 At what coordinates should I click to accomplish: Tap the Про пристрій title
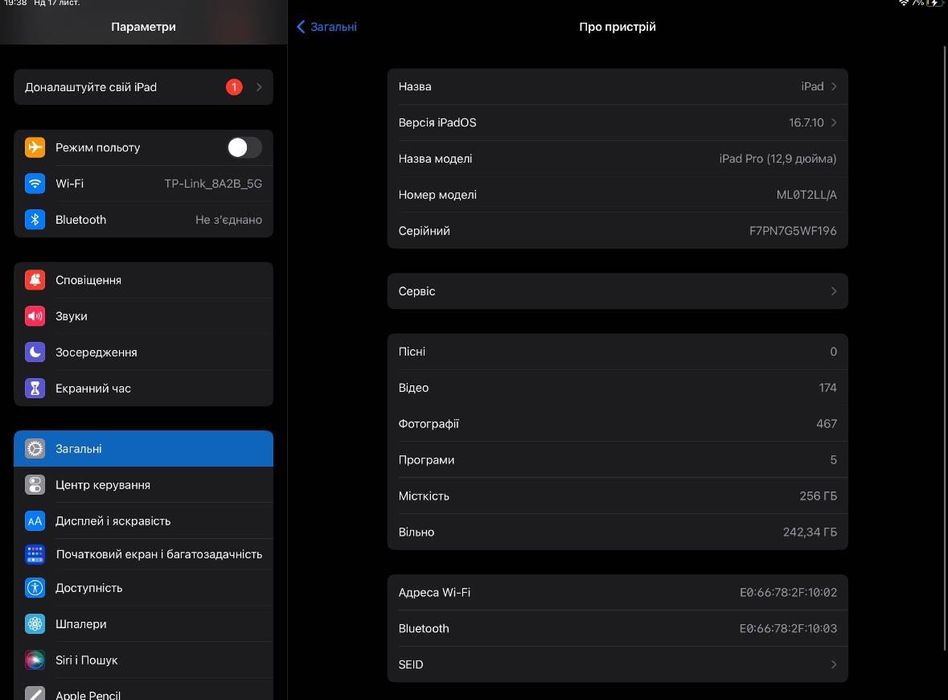pos(617,27)
